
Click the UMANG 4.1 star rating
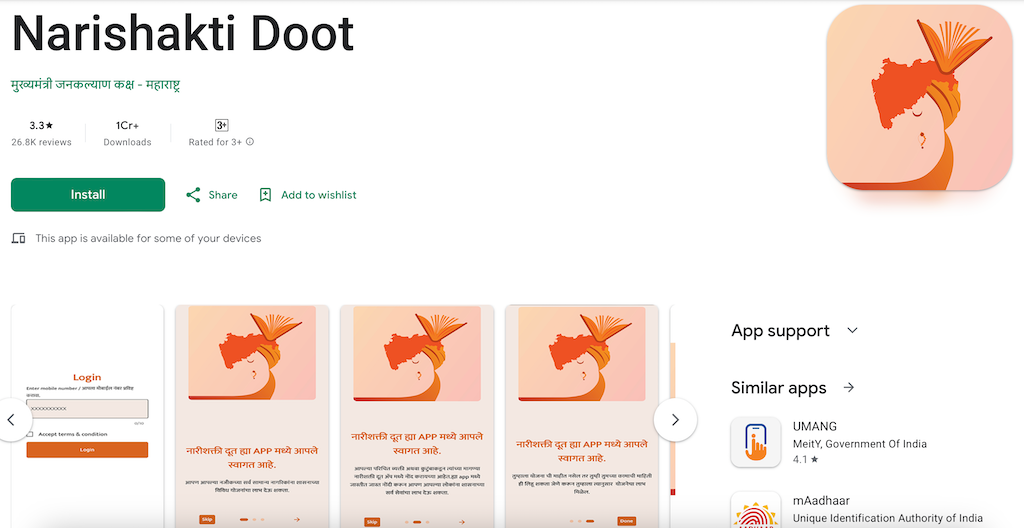click(x=805, y=459)
